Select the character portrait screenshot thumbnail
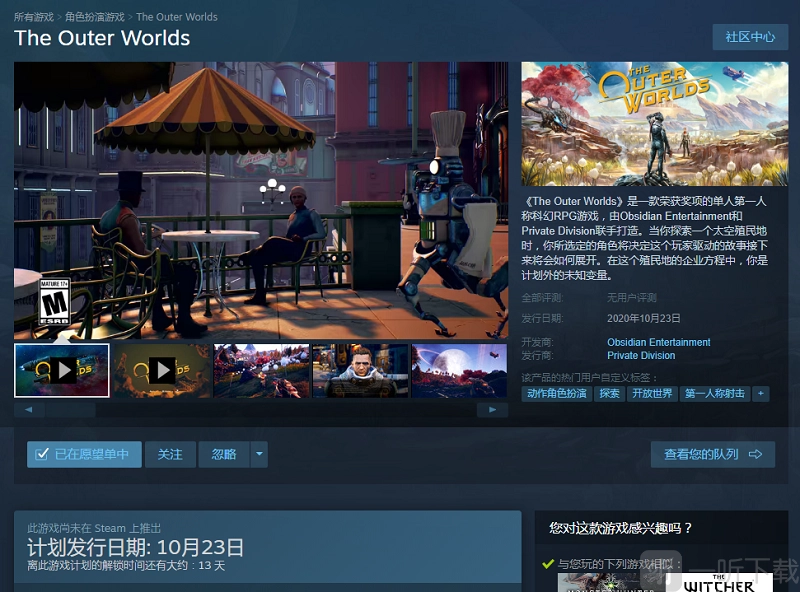Viewport: 800px width, 592px height. (360, 370)
